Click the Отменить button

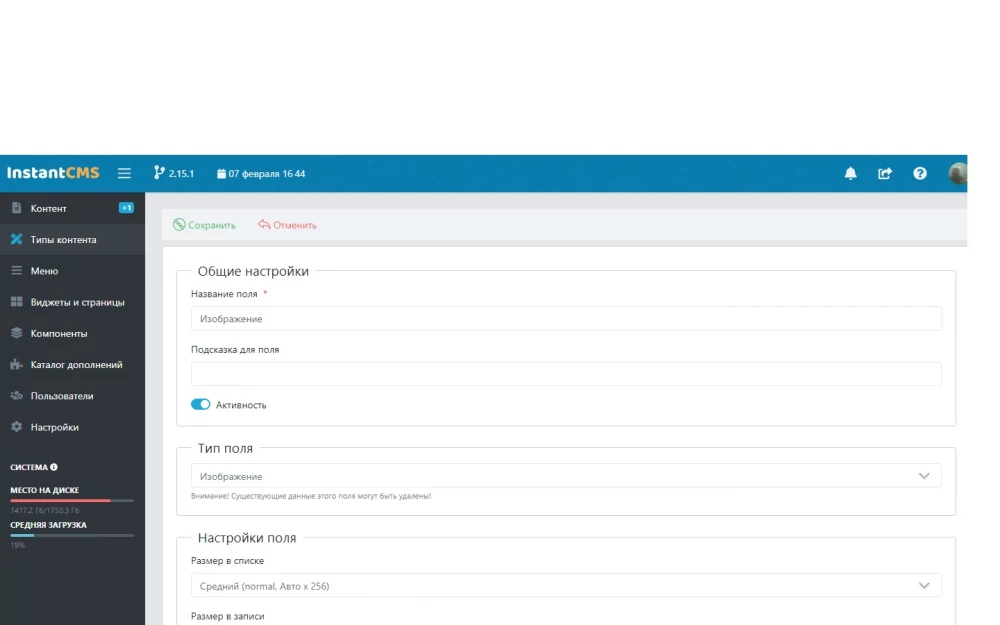pyautogui.click(x=287, y=224)
